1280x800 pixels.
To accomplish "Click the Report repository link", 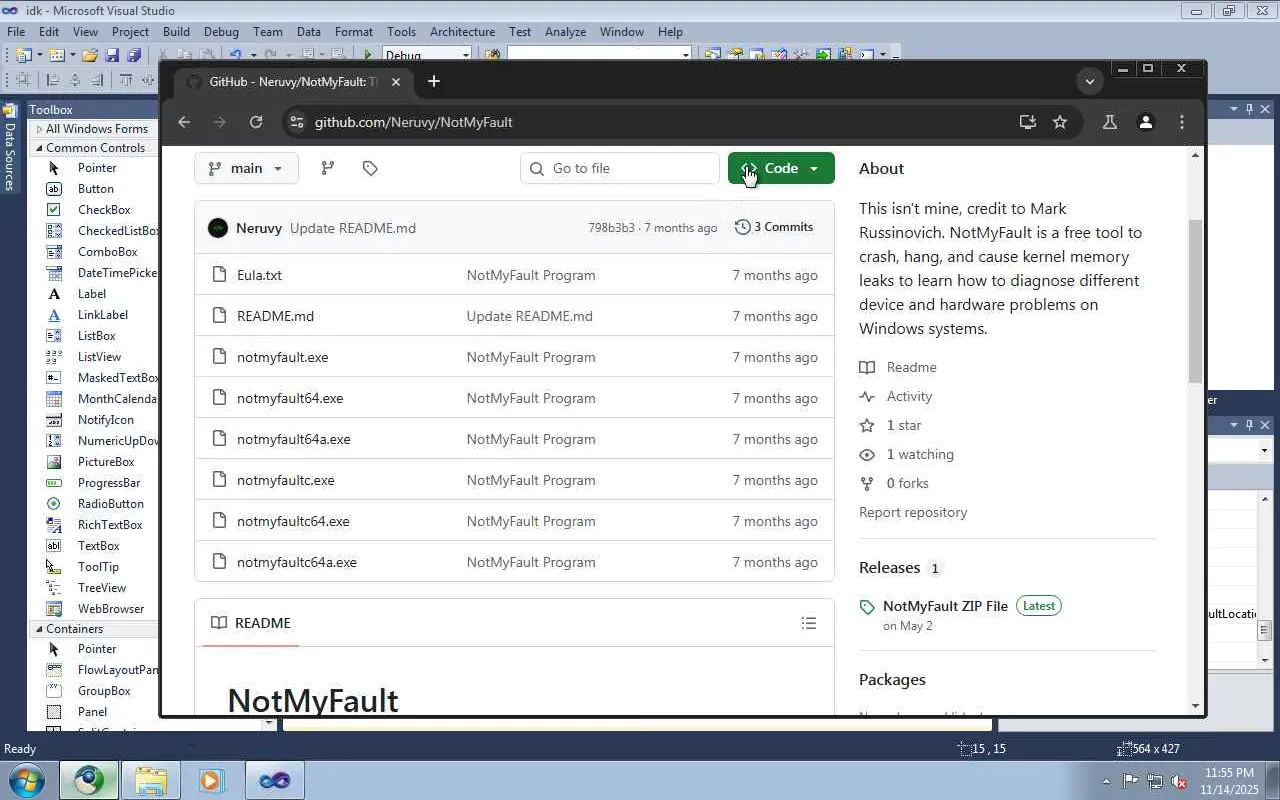I will [913, 512].
